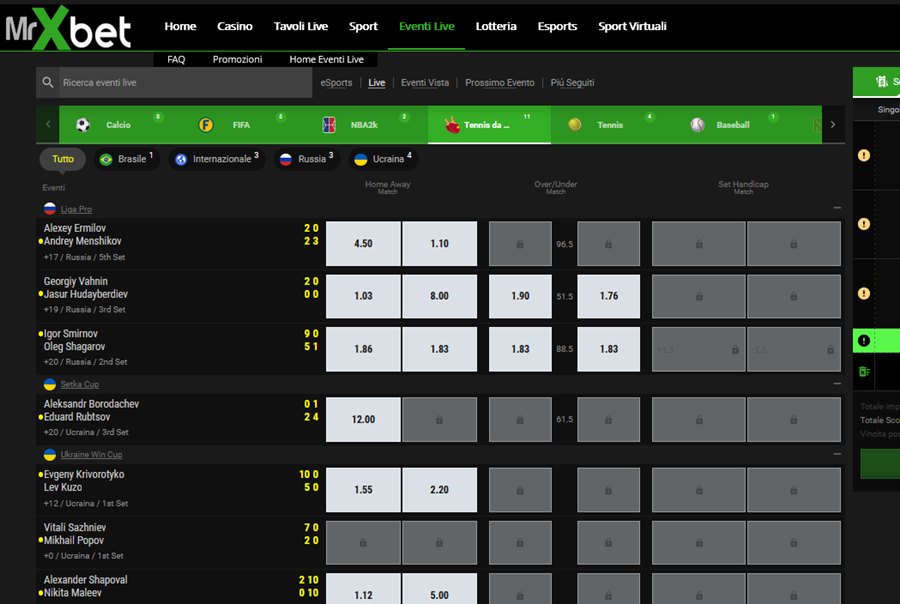Click the Brasile flag icon
This screenshot has height=604, width=900.
coord(106,160)
